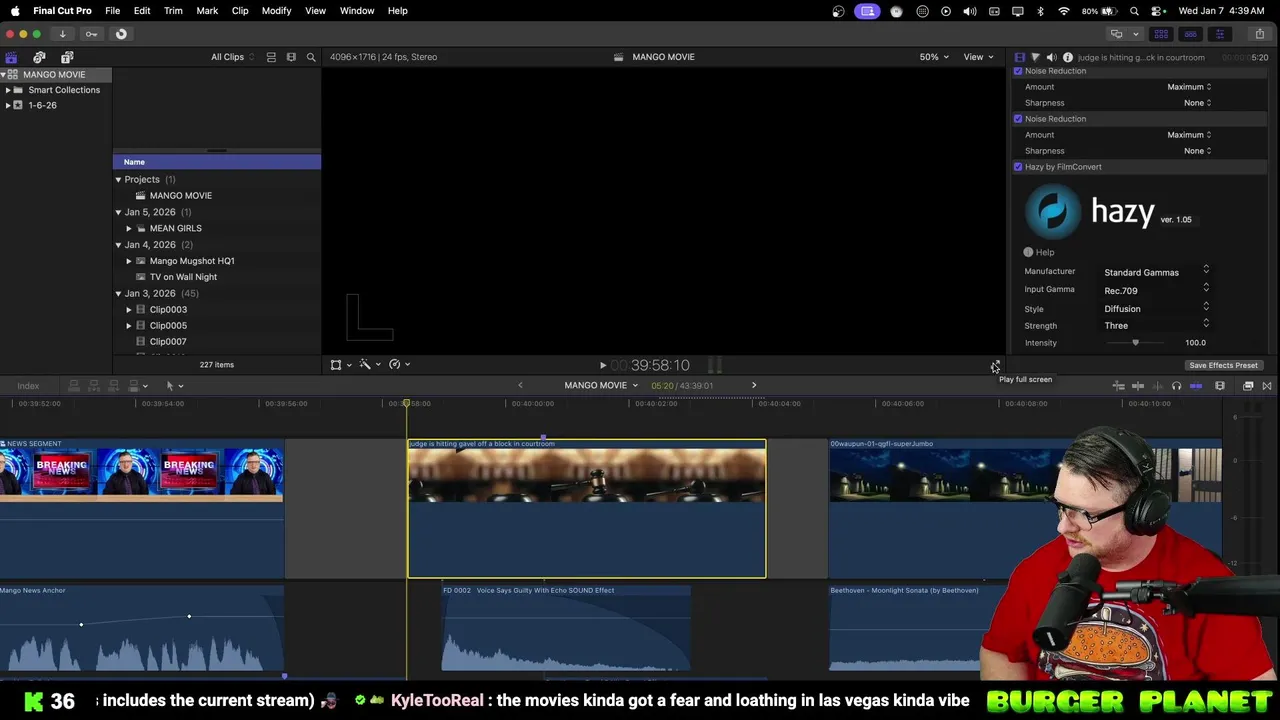
Task: Open the Modify menu
Action: click(x=276, y=11)
